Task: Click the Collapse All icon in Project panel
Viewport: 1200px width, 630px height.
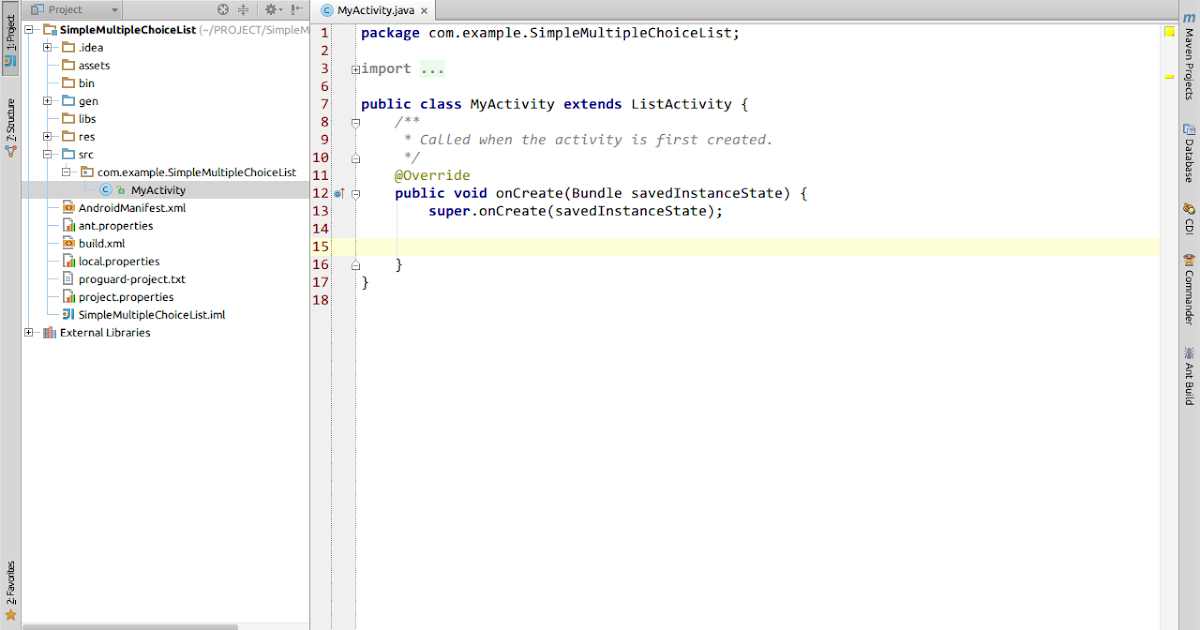Action: (243, 9)
